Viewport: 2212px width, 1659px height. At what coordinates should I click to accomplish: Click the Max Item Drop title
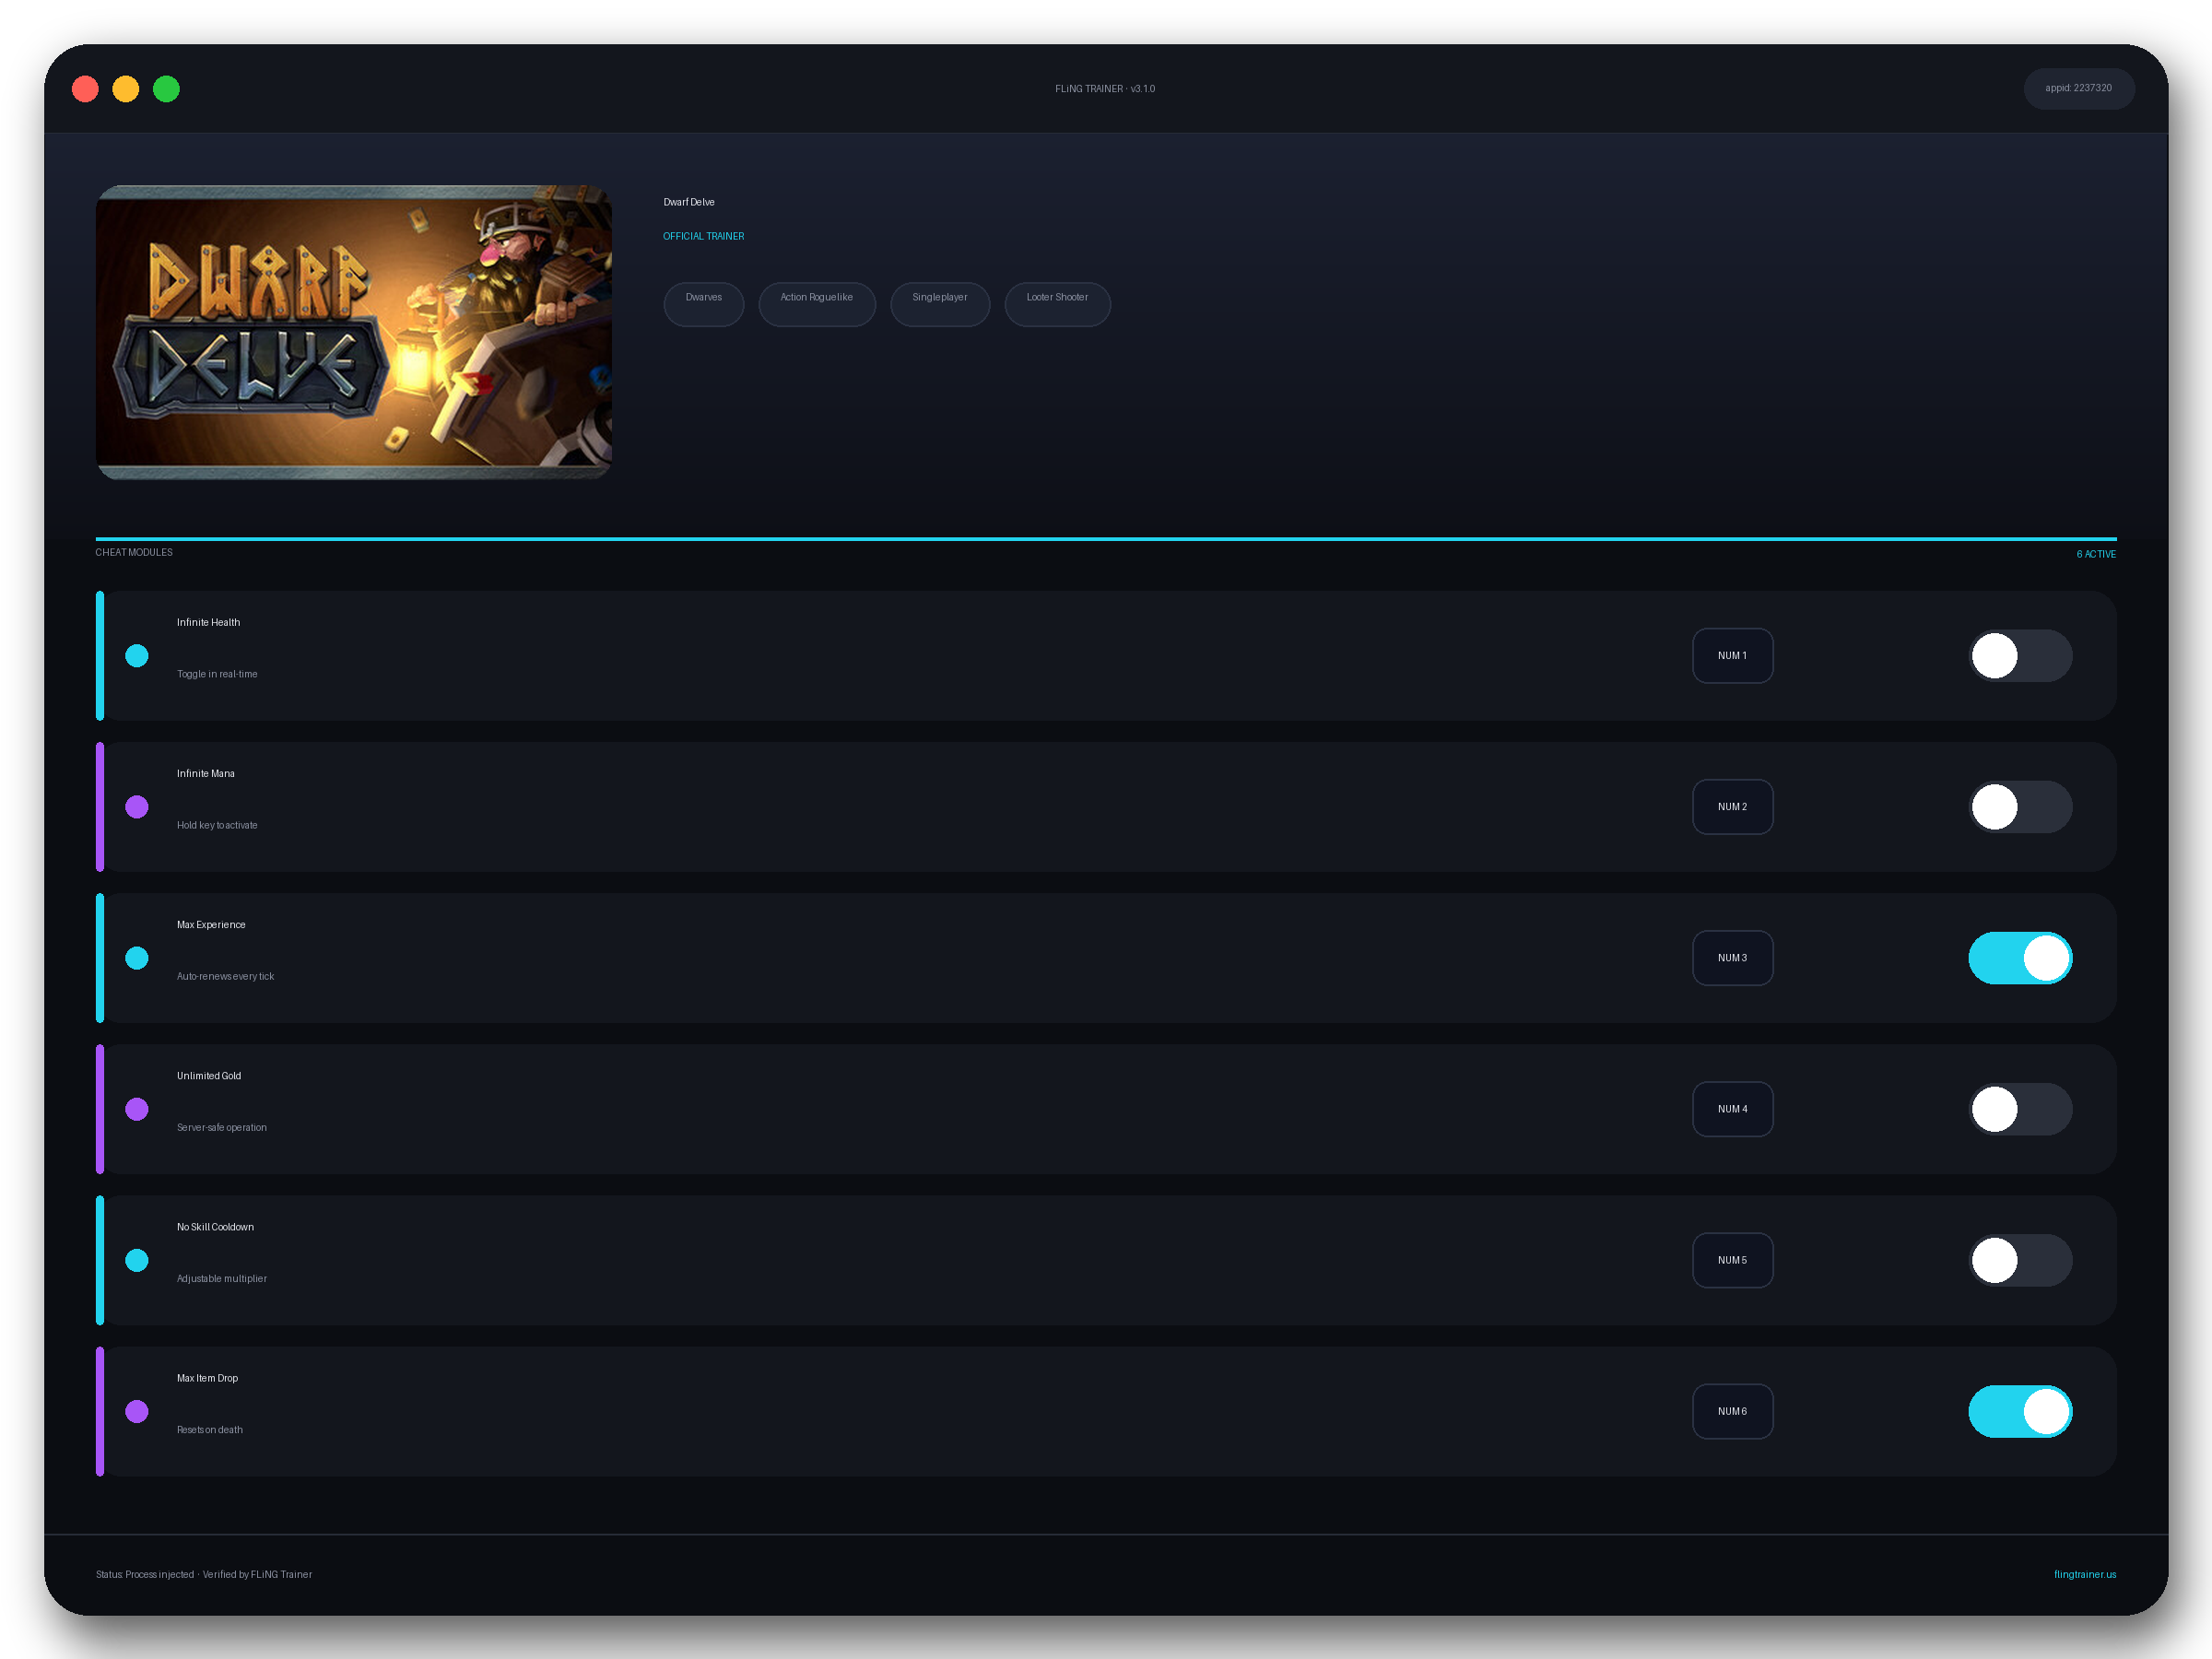tap(207, 1377)
